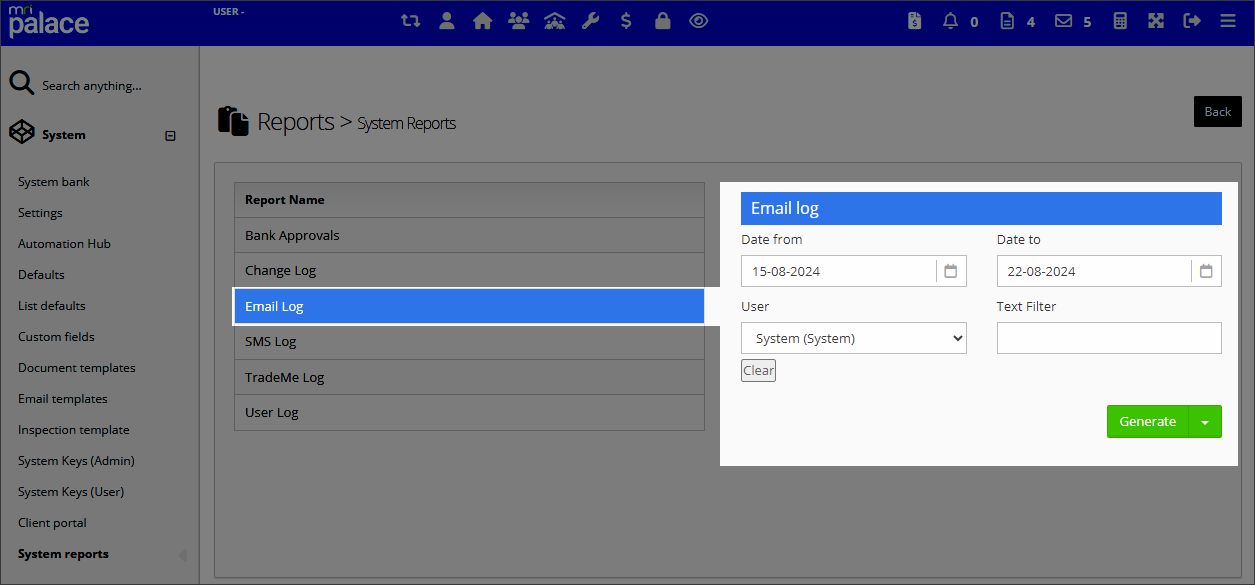Open the wrench maintenance icon
This screenshot has width=1255, height=585.
tap(590, 20)
